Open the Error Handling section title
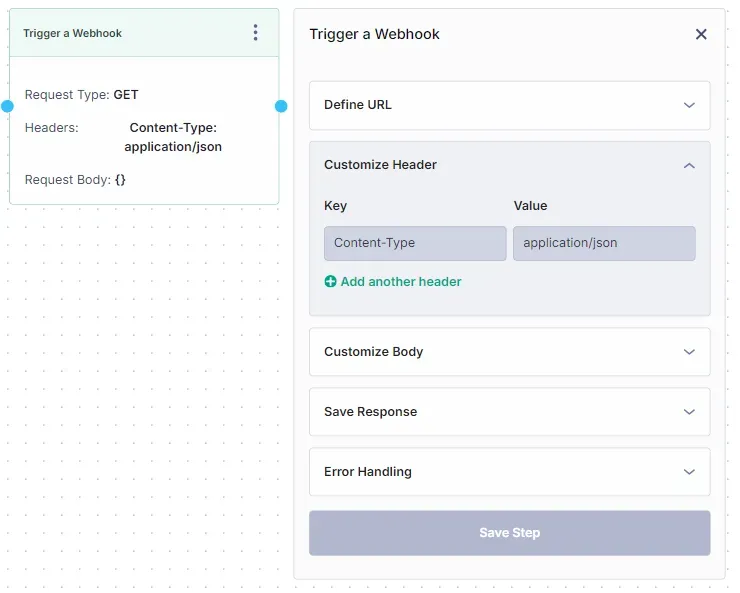Image resolution: width=740 pixels, height=593 pixels. (367, 472)
